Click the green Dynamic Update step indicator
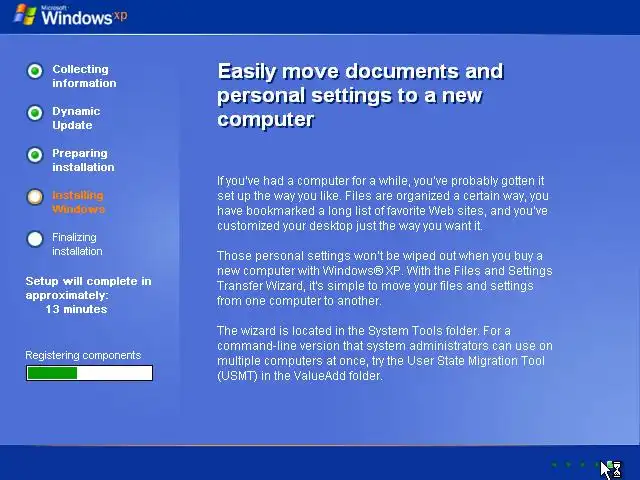Screen dimensions: 640x480 click(35, 113)
